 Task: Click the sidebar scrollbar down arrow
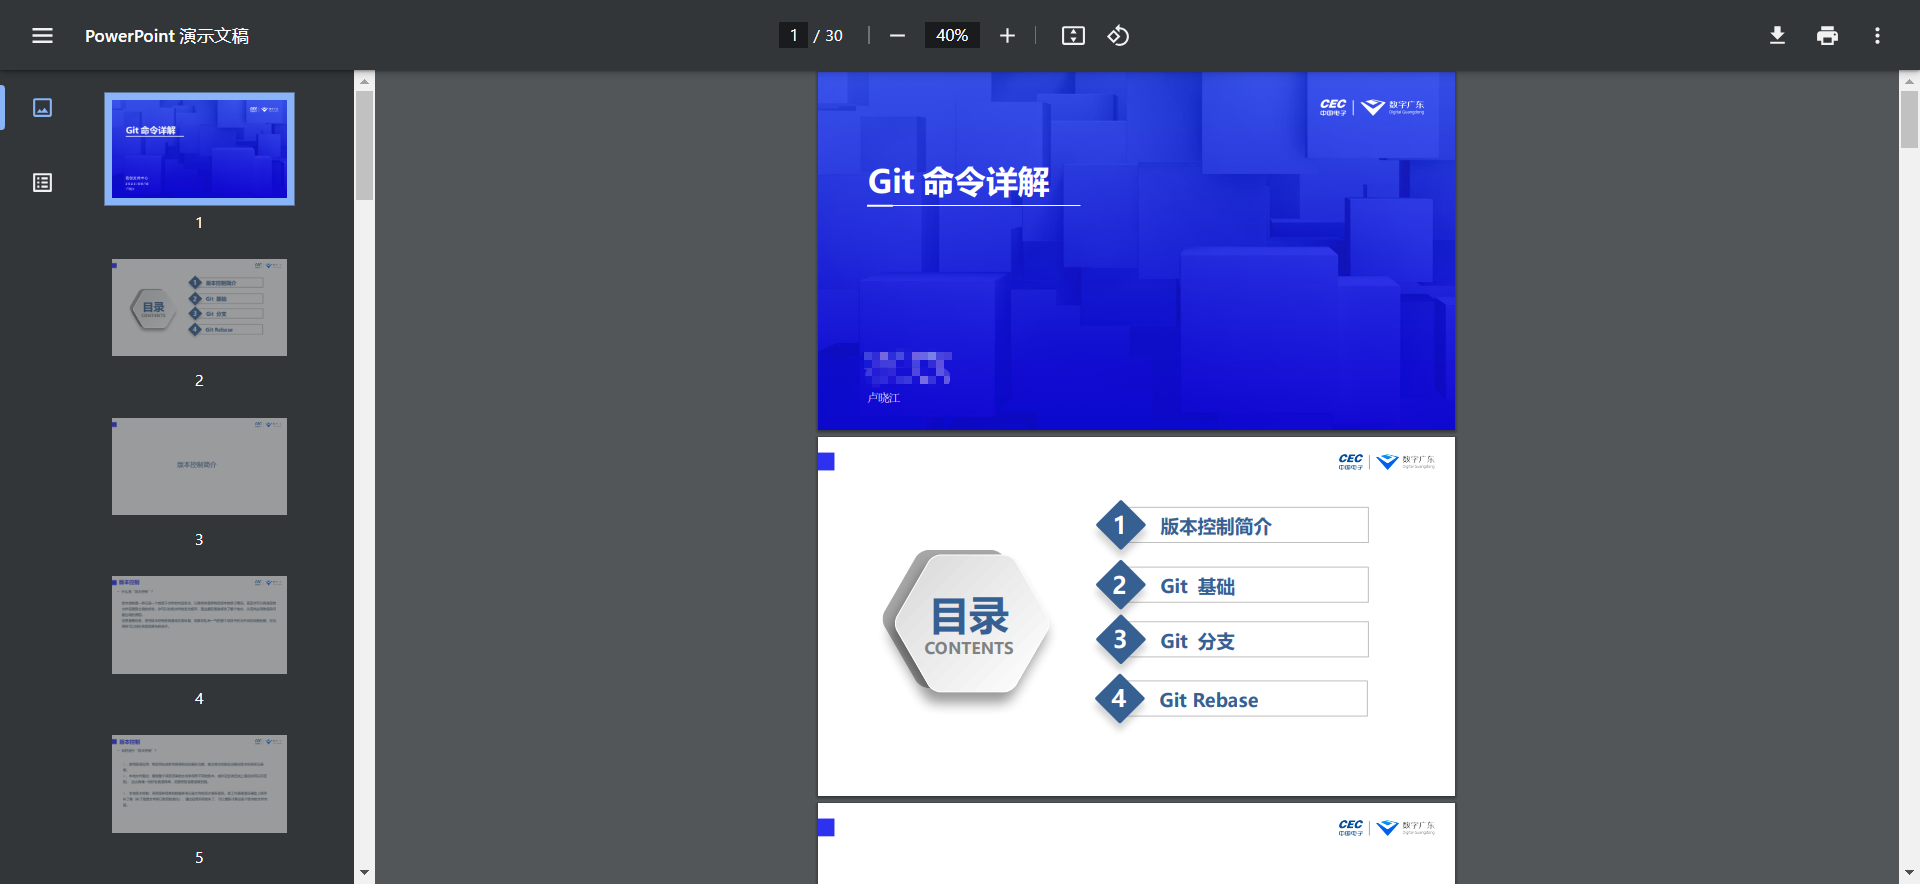coord(364,873)
